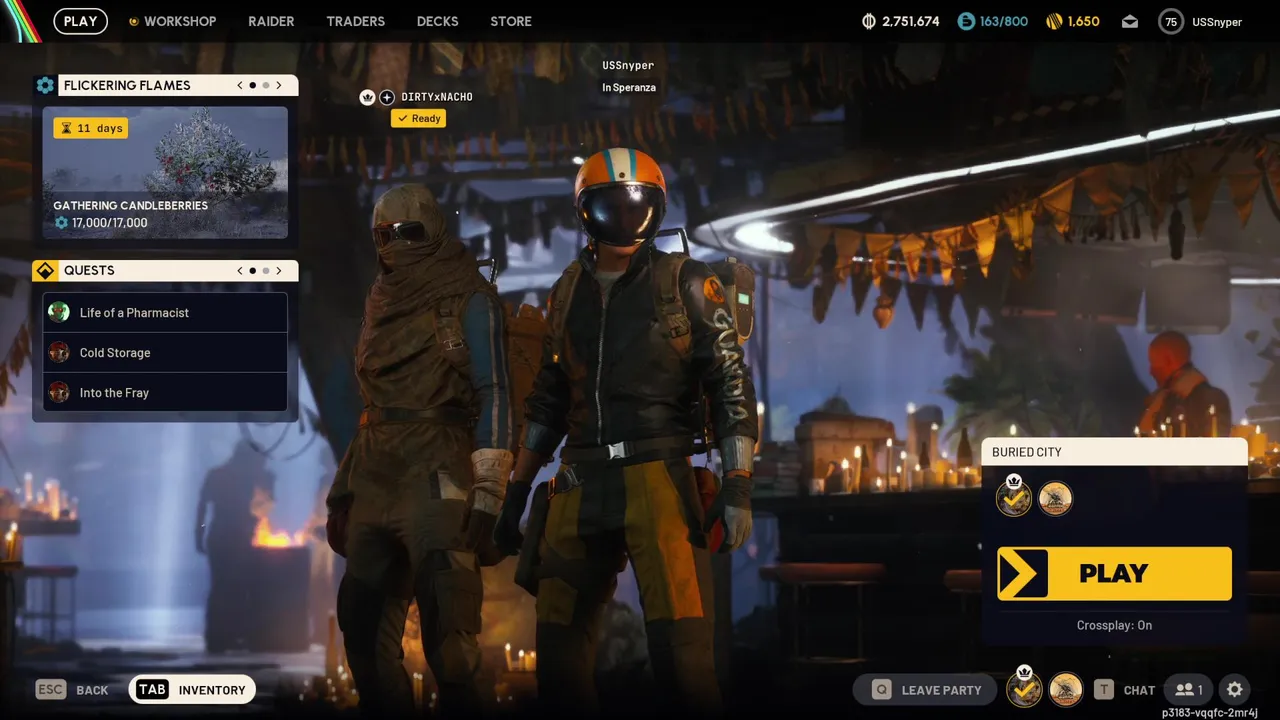This screenshot has width=1280, height=720.
Task: Click the ready leader avatar in bottom bar
Action: [1024, 688]
